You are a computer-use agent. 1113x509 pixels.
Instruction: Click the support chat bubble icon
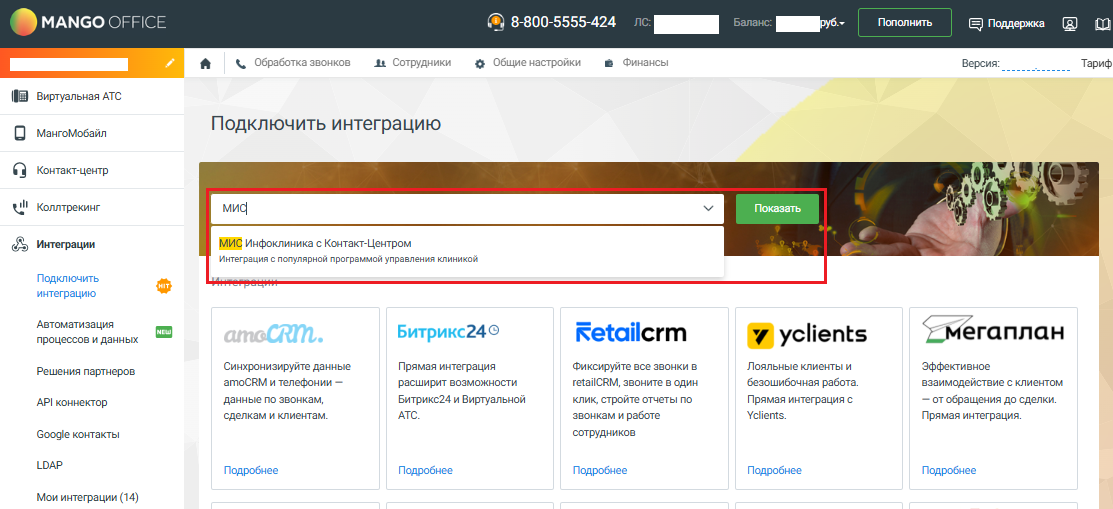tap(976, 23)
